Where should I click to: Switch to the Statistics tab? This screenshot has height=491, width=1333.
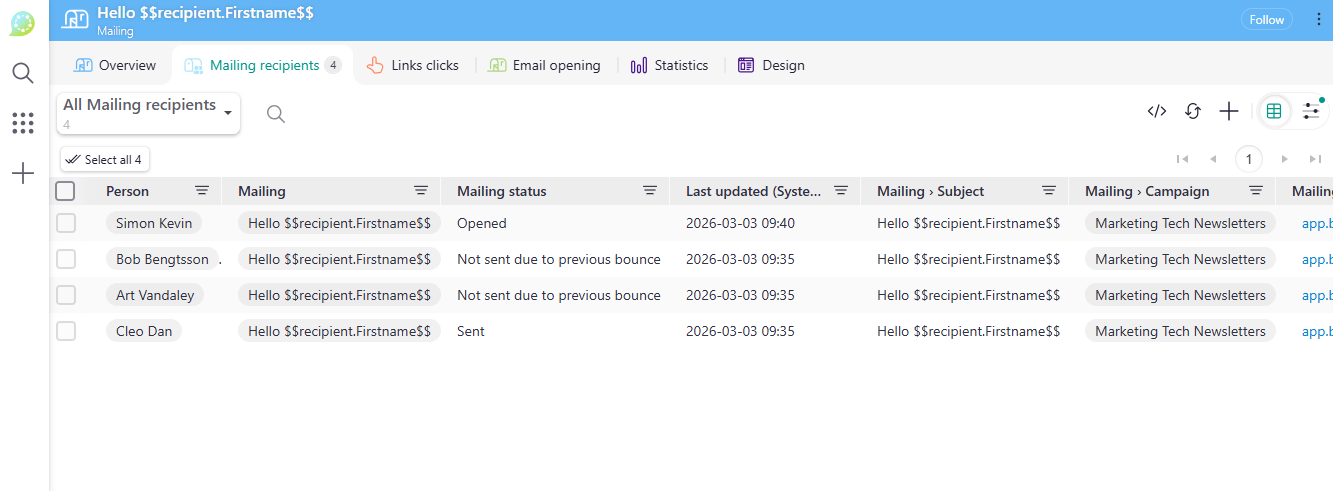pyautogui.click(x=669, y=65)
